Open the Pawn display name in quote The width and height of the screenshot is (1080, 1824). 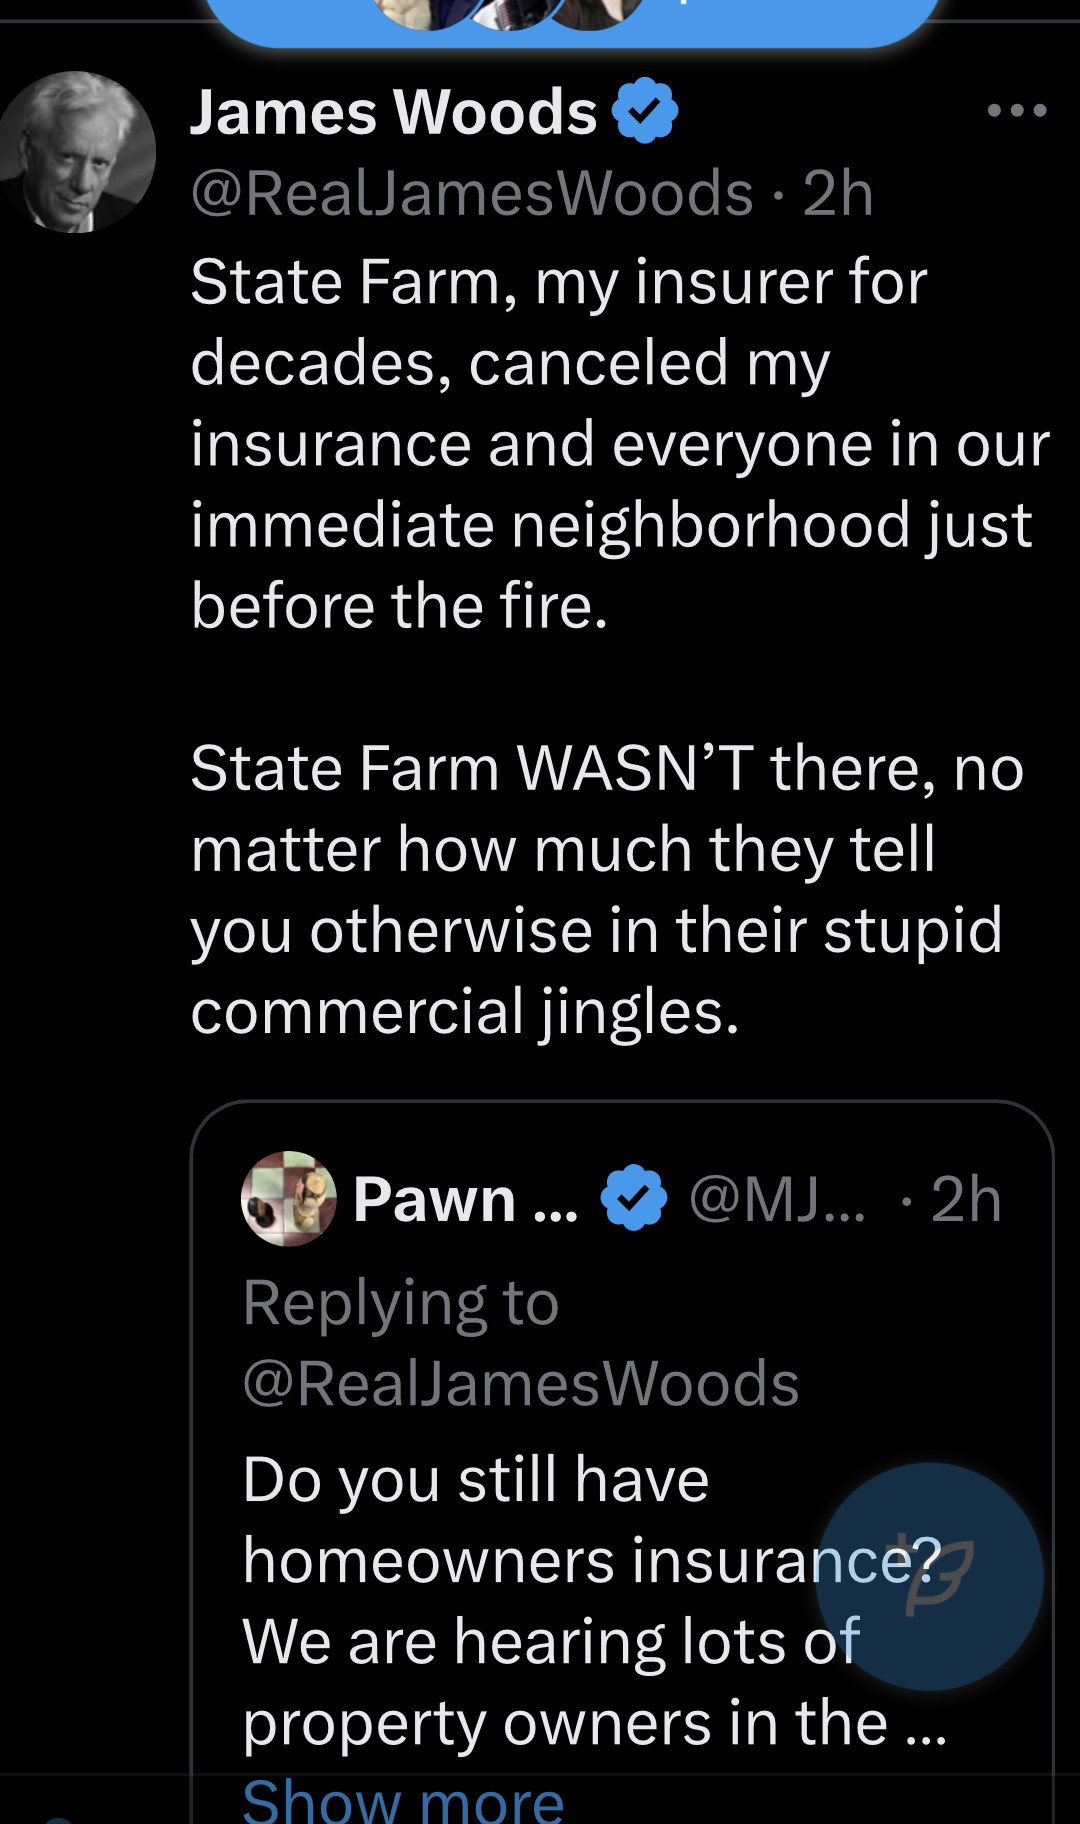tap(465, 1198)
